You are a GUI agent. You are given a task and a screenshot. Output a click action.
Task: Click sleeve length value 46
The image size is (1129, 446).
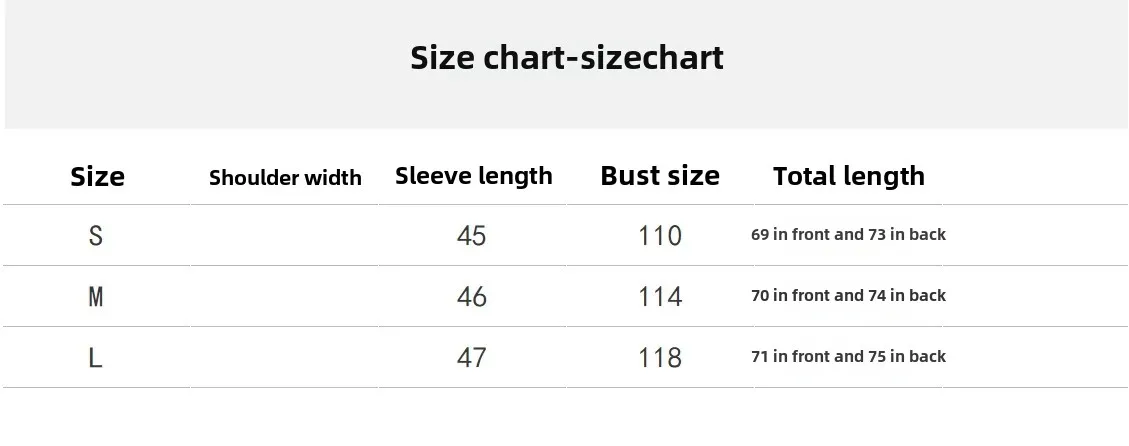pyautogui.click(x=471, y=297)
